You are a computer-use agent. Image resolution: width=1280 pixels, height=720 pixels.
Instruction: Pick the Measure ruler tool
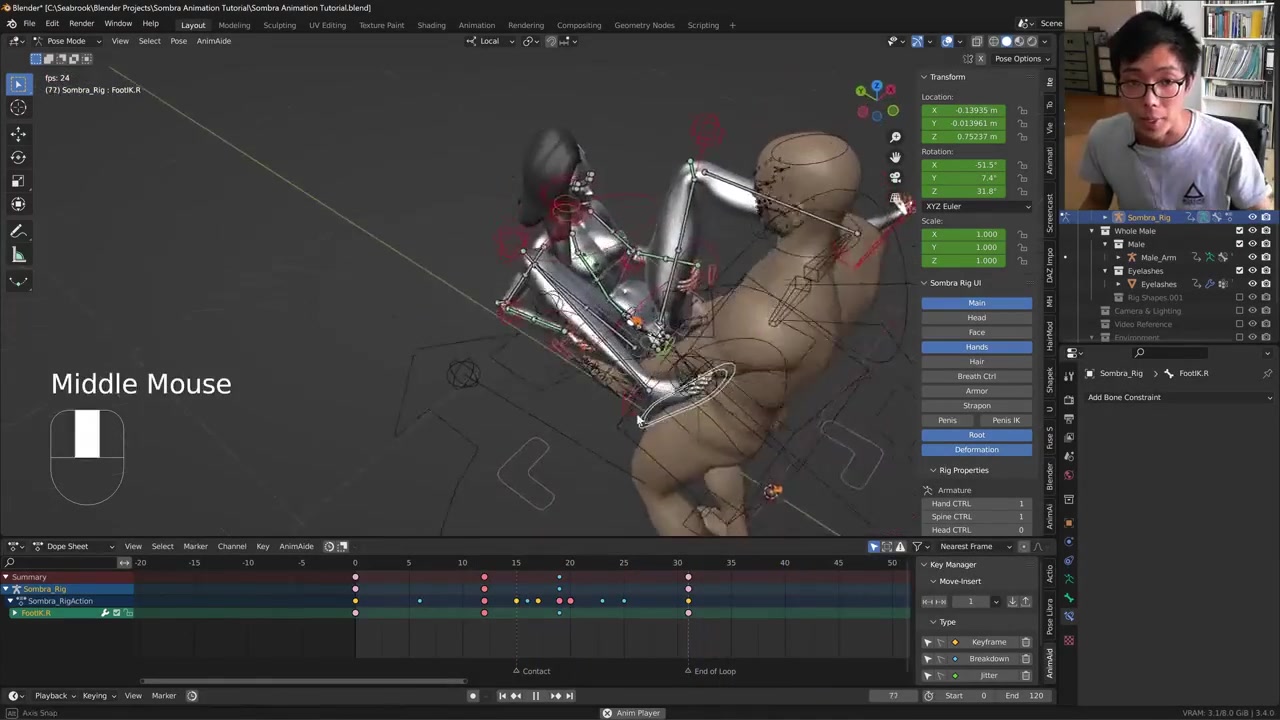click(x=18, y=255)
